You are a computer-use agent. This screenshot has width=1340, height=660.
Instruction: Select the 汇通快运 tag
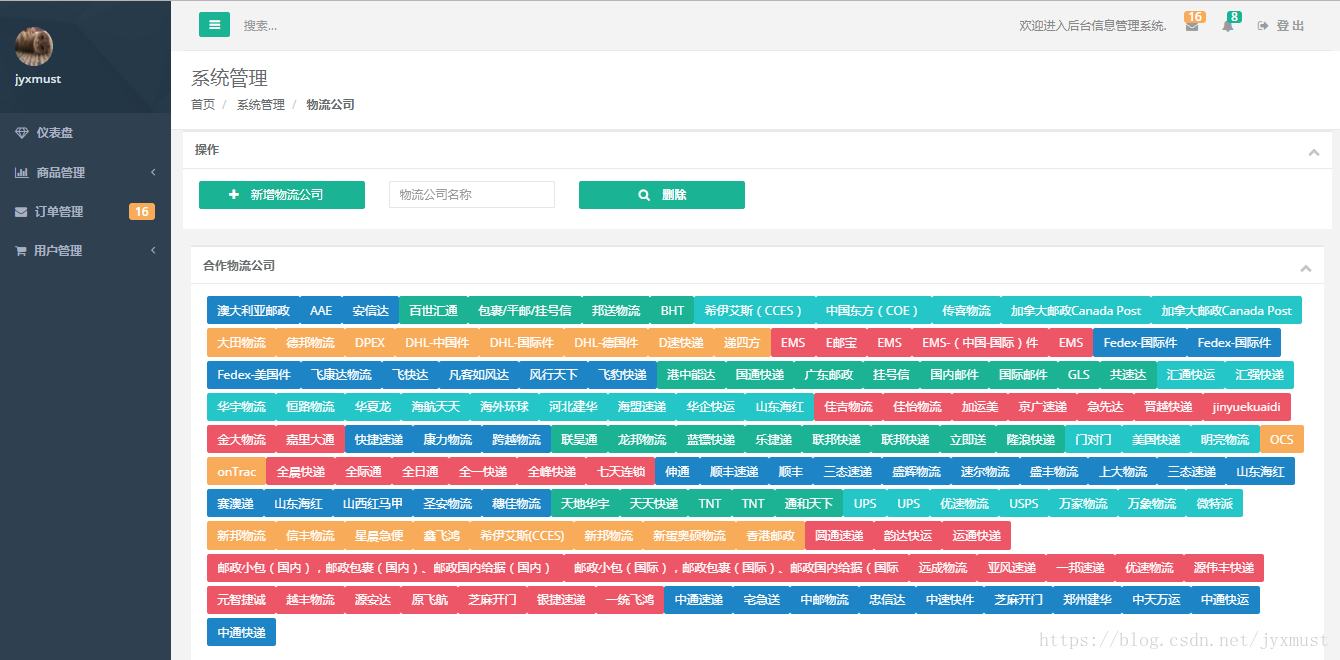1191,375
